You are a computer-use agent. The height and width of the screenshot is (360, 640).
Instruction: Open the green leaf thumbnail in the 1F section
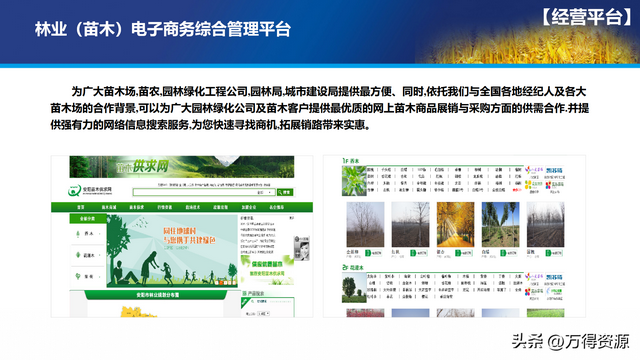pyautogui.click(x=354, y=181)
